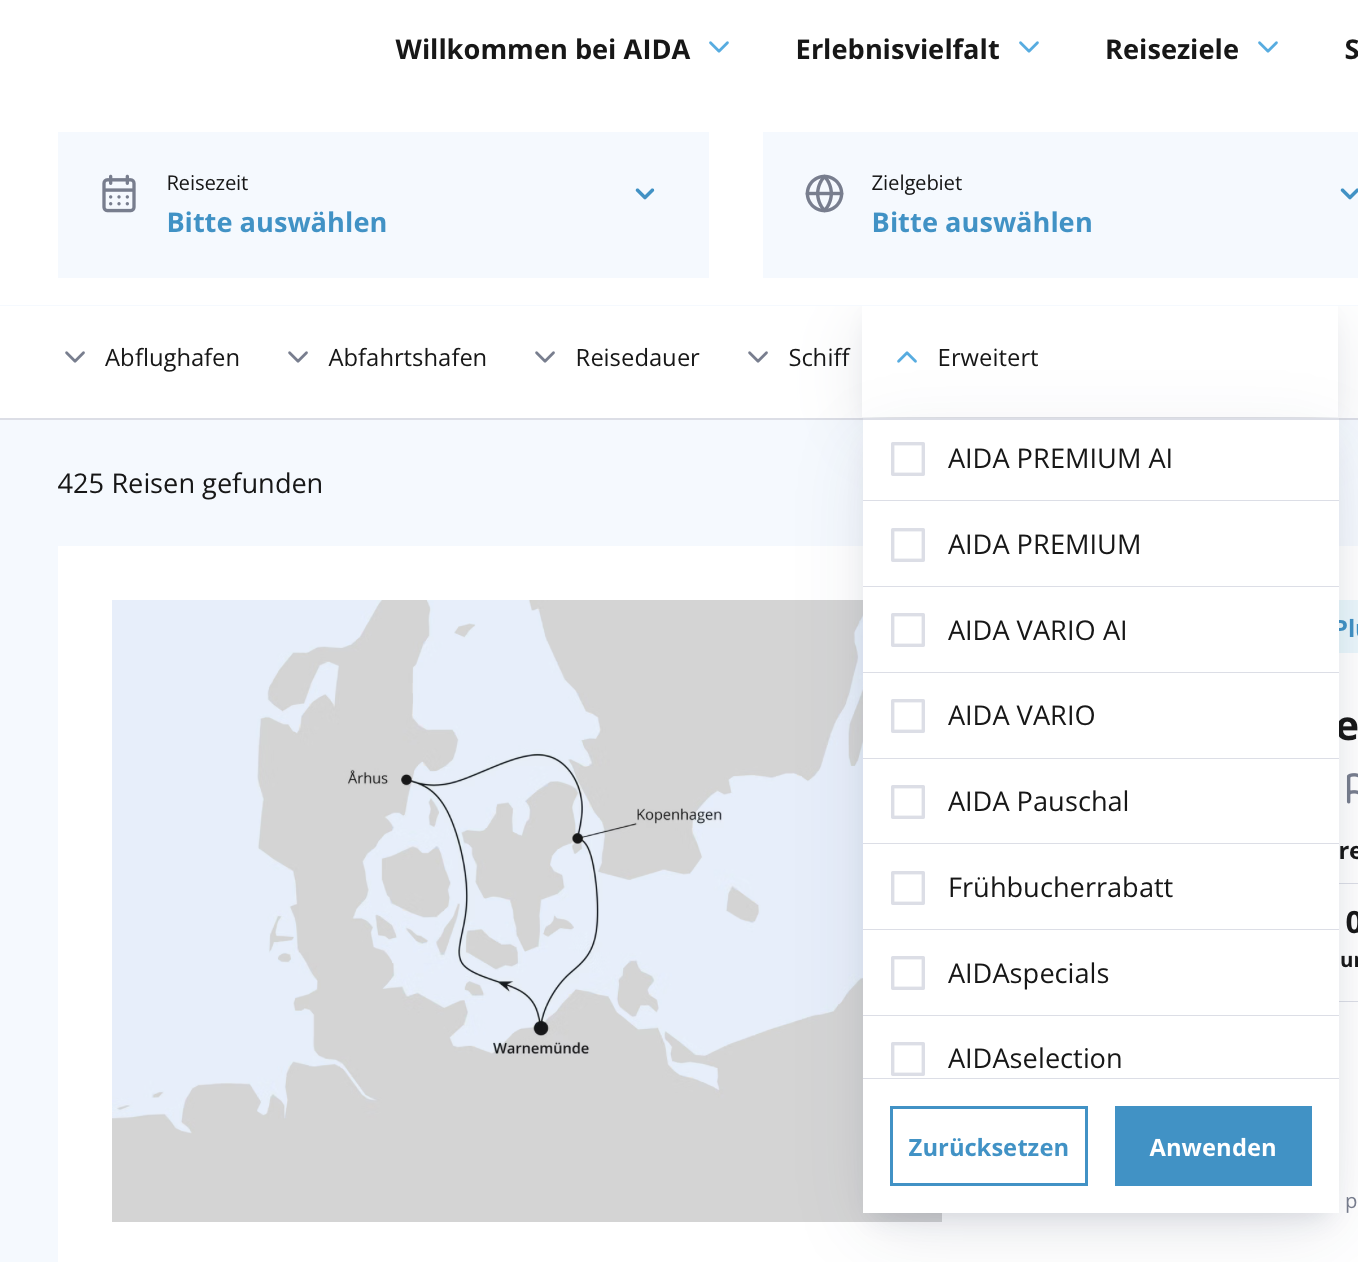Image resolution: width=1358 pixels, height=1262 pixels.
Task: Tick the Frühbucherrabatt checkbox
Action: coord(908,888)
